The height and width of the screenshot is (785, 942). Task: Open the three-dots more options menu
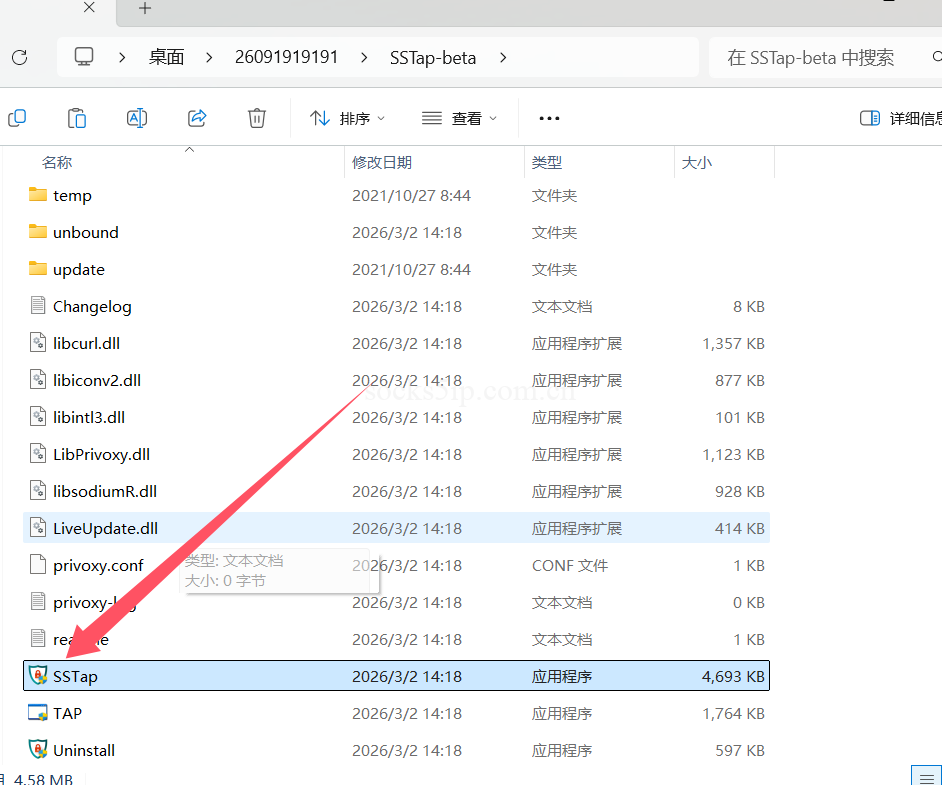point(549,118)
